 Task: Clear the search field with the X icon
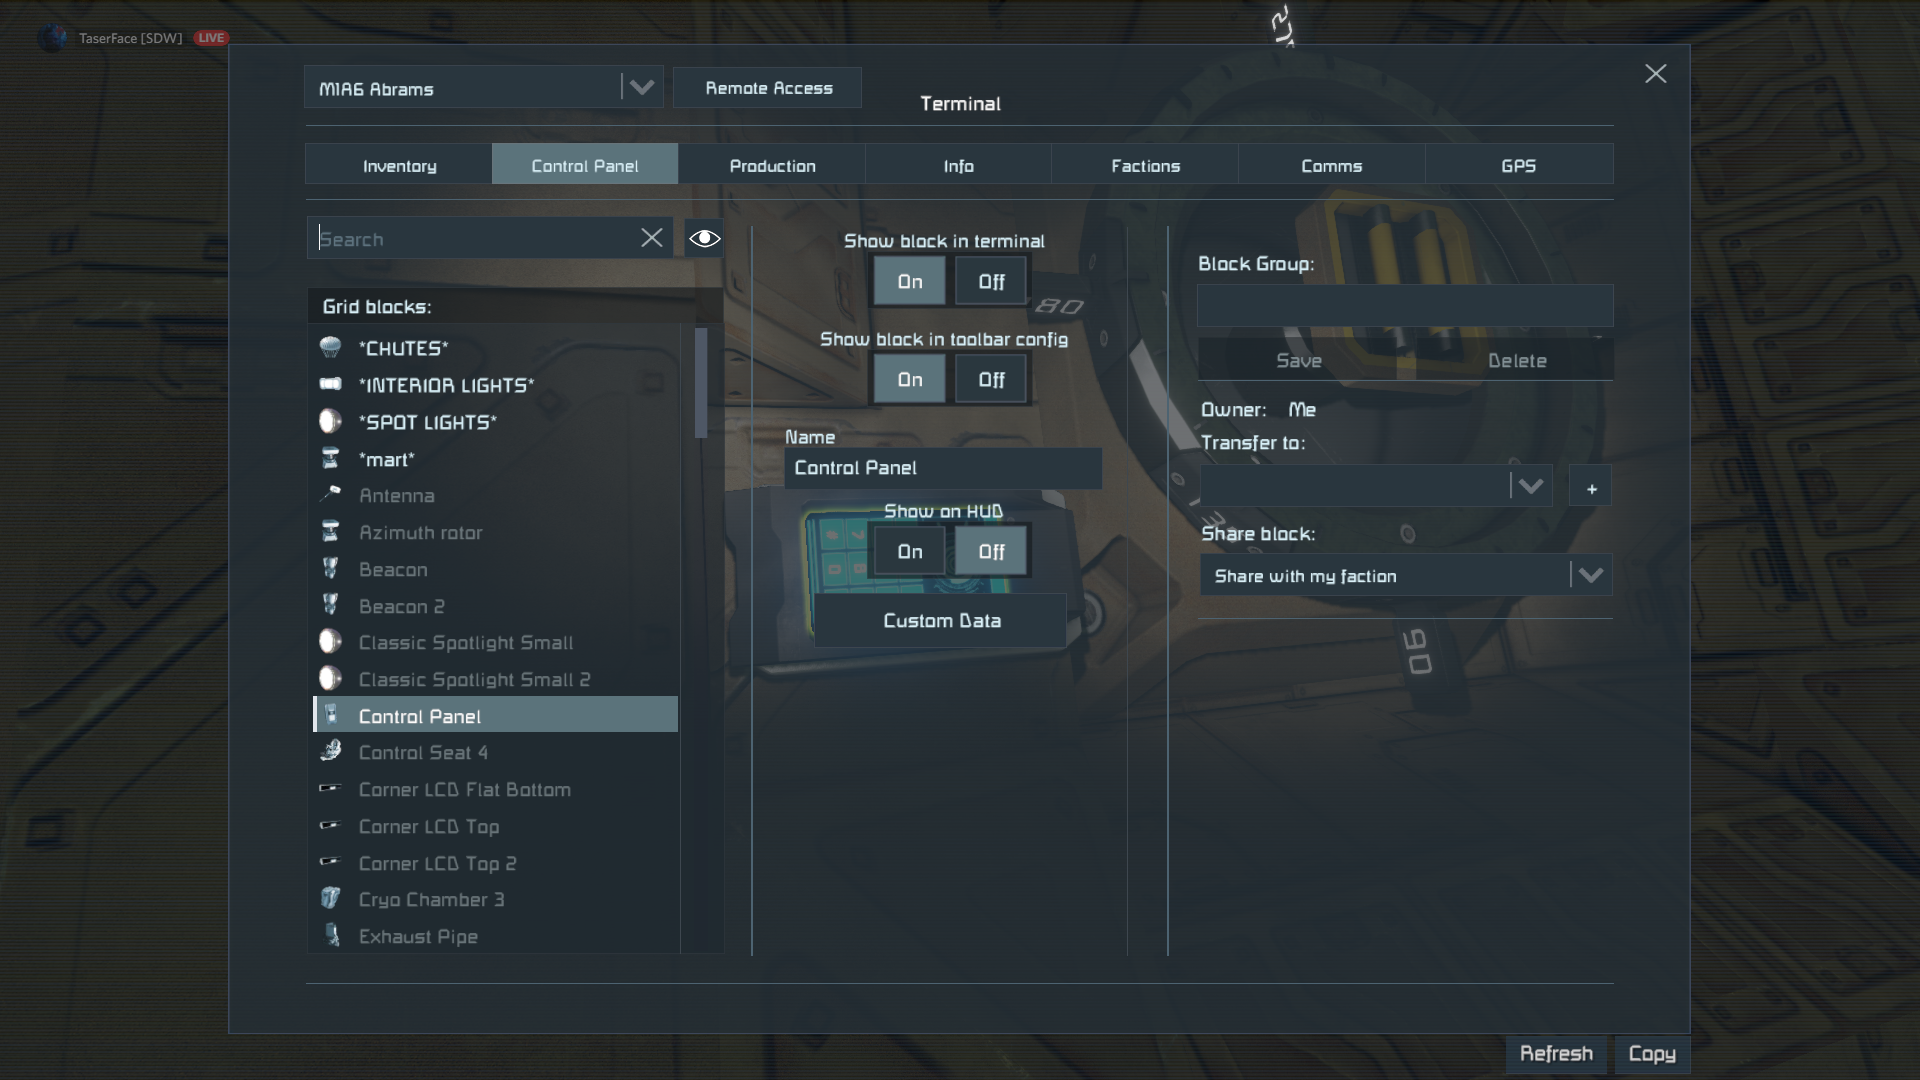[x=652, y=238]
